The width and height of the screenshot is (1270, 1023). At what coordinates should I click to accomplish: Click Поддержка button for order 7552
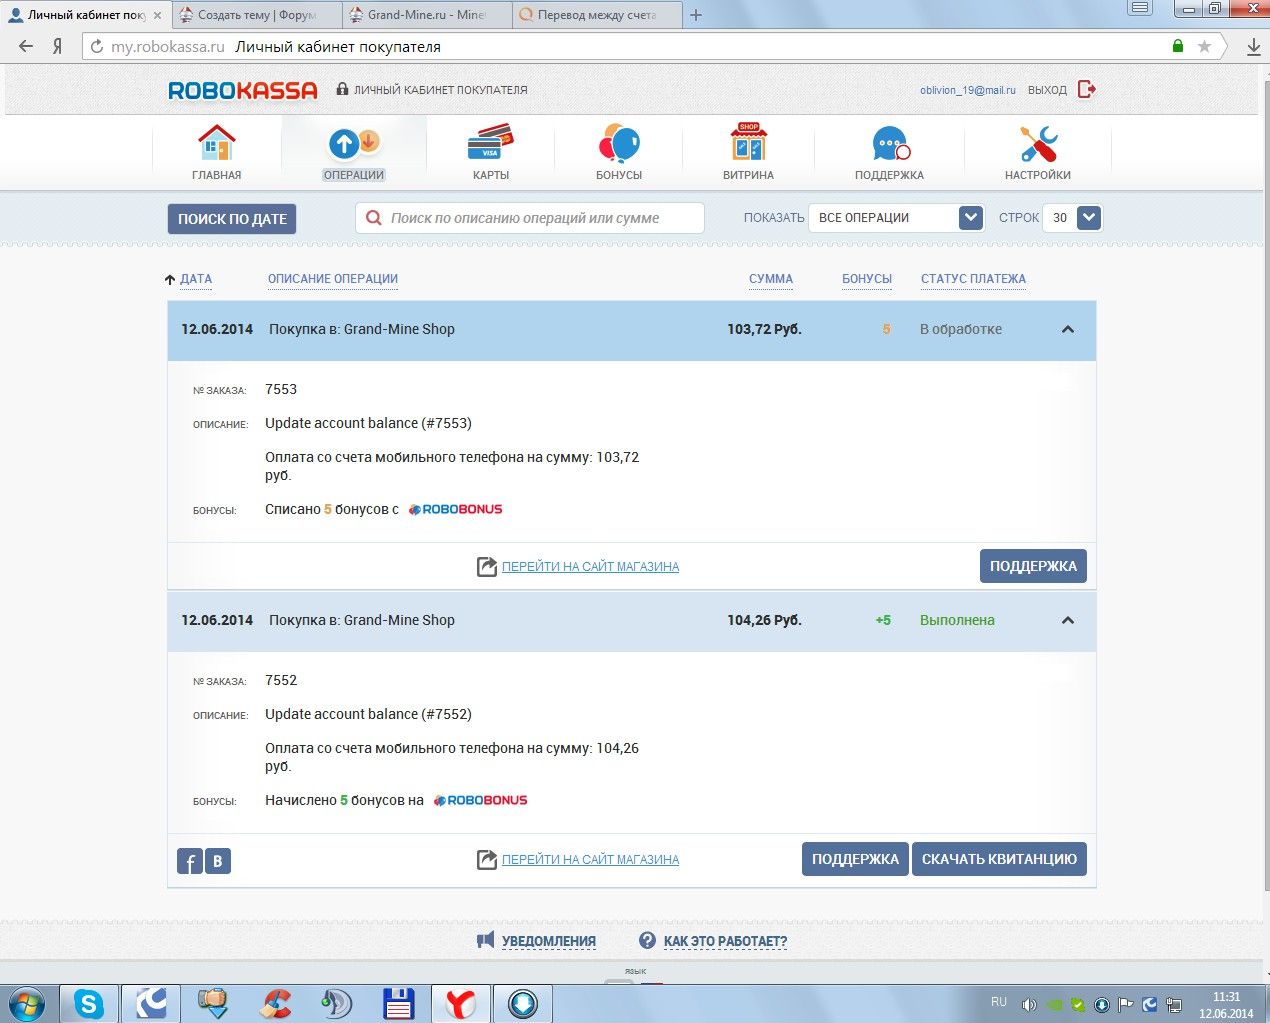pos(855,859)
